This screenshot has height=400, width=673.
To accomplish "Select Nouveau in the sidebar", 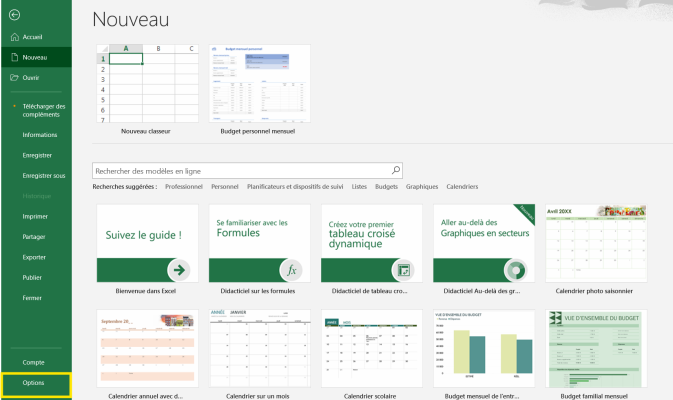I will click(36, 57).
